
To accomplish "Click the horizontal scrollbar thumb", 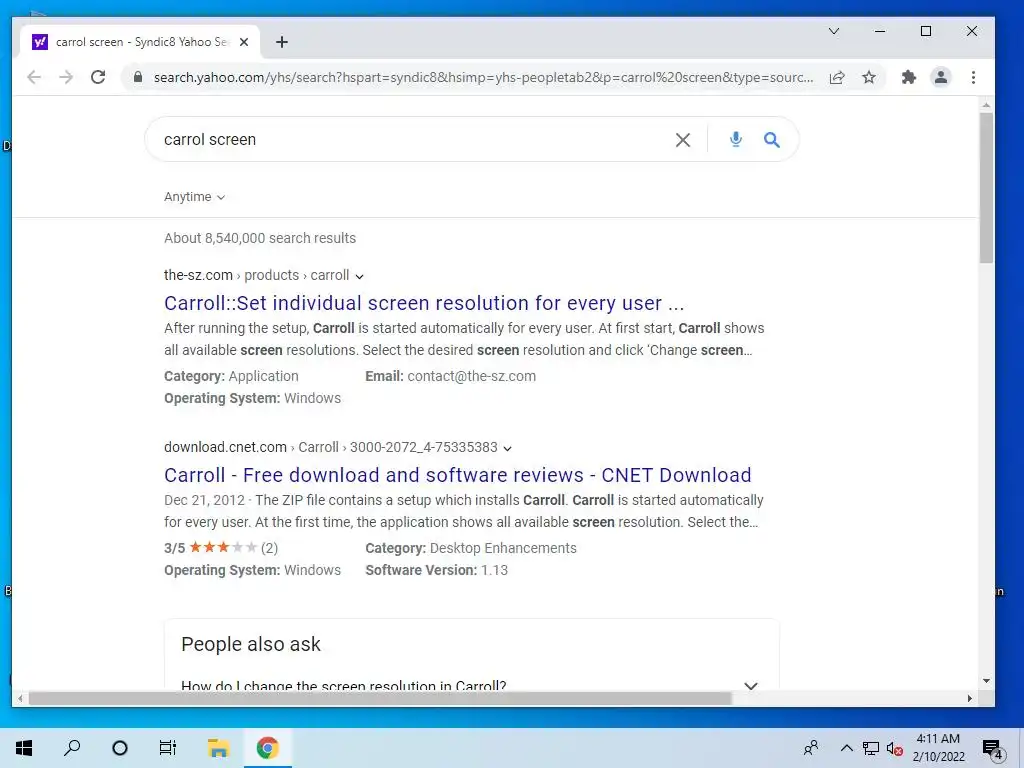I will [x=379, y=698].
